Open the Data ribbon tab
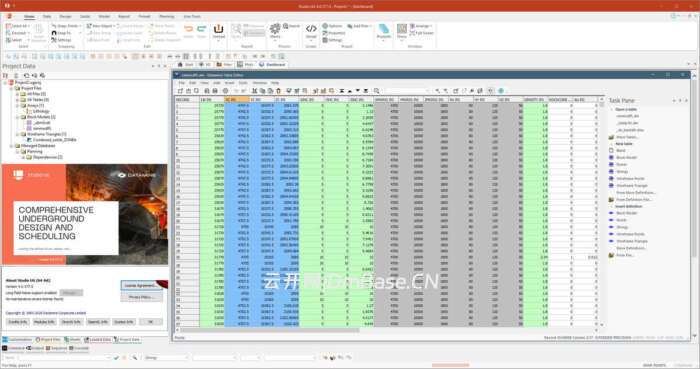 click(47, 17)
